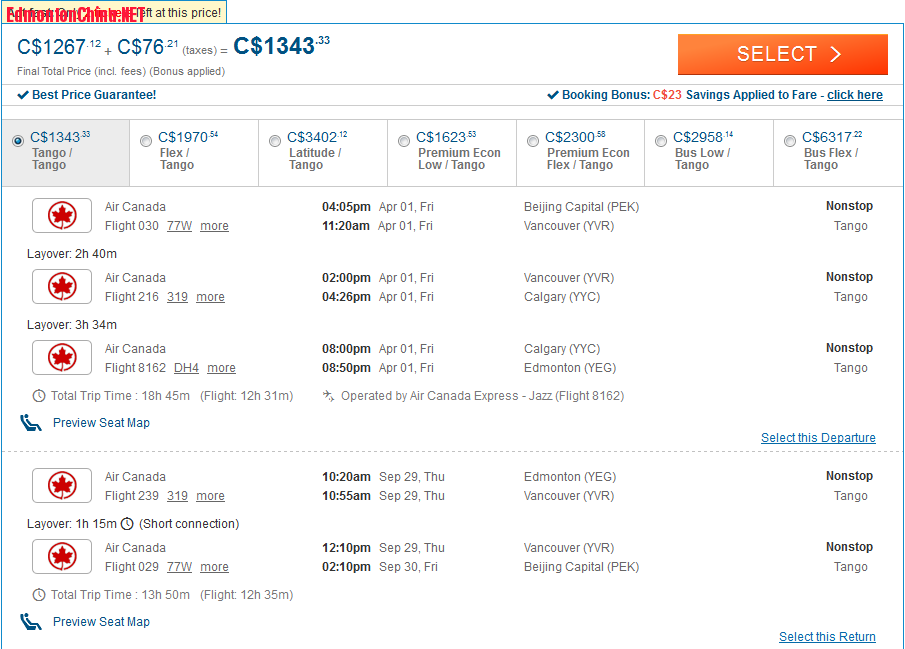
Task: Select the C$1970 Flex / Tango fare
Action: [146, 141]
